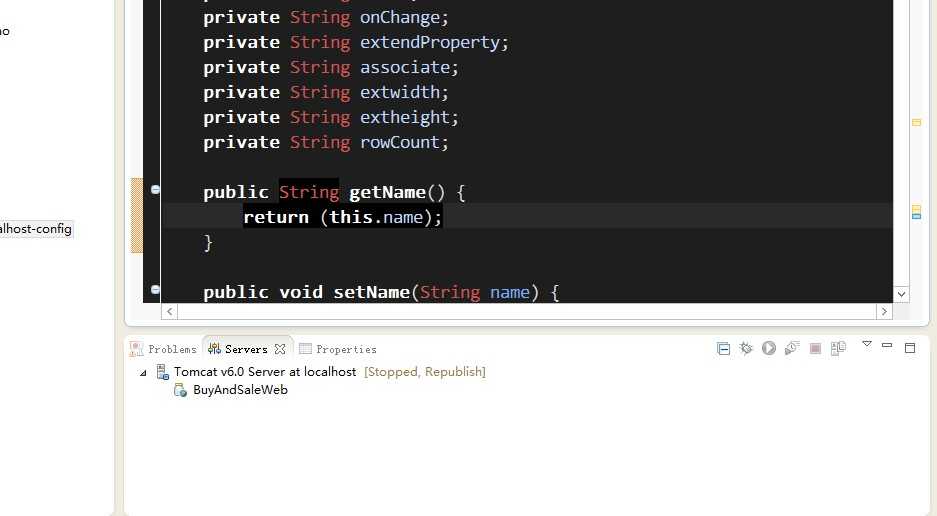Click the BuyAndSaleWeb module icon
Image resolution: width=937 pixels, height=516 pixels.
click(180, 390)
